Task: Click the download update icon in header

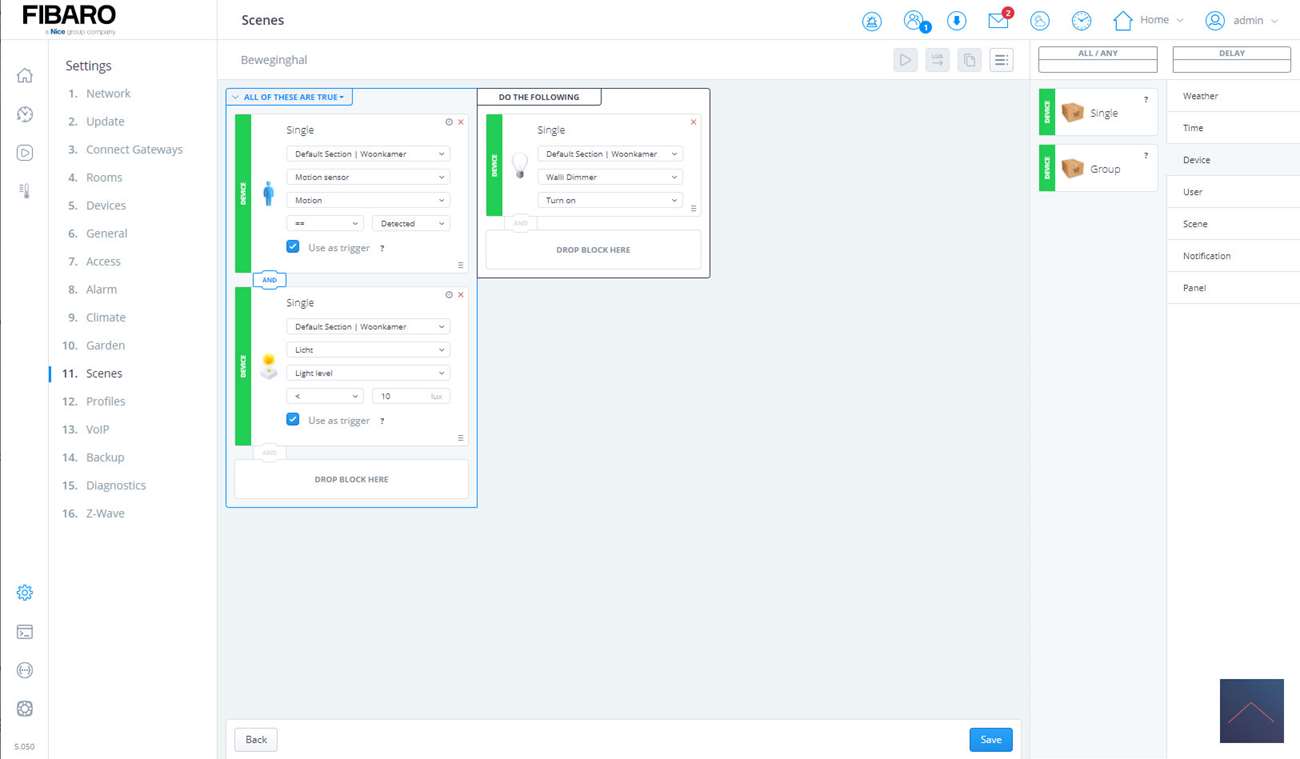Action: (956, 20)
